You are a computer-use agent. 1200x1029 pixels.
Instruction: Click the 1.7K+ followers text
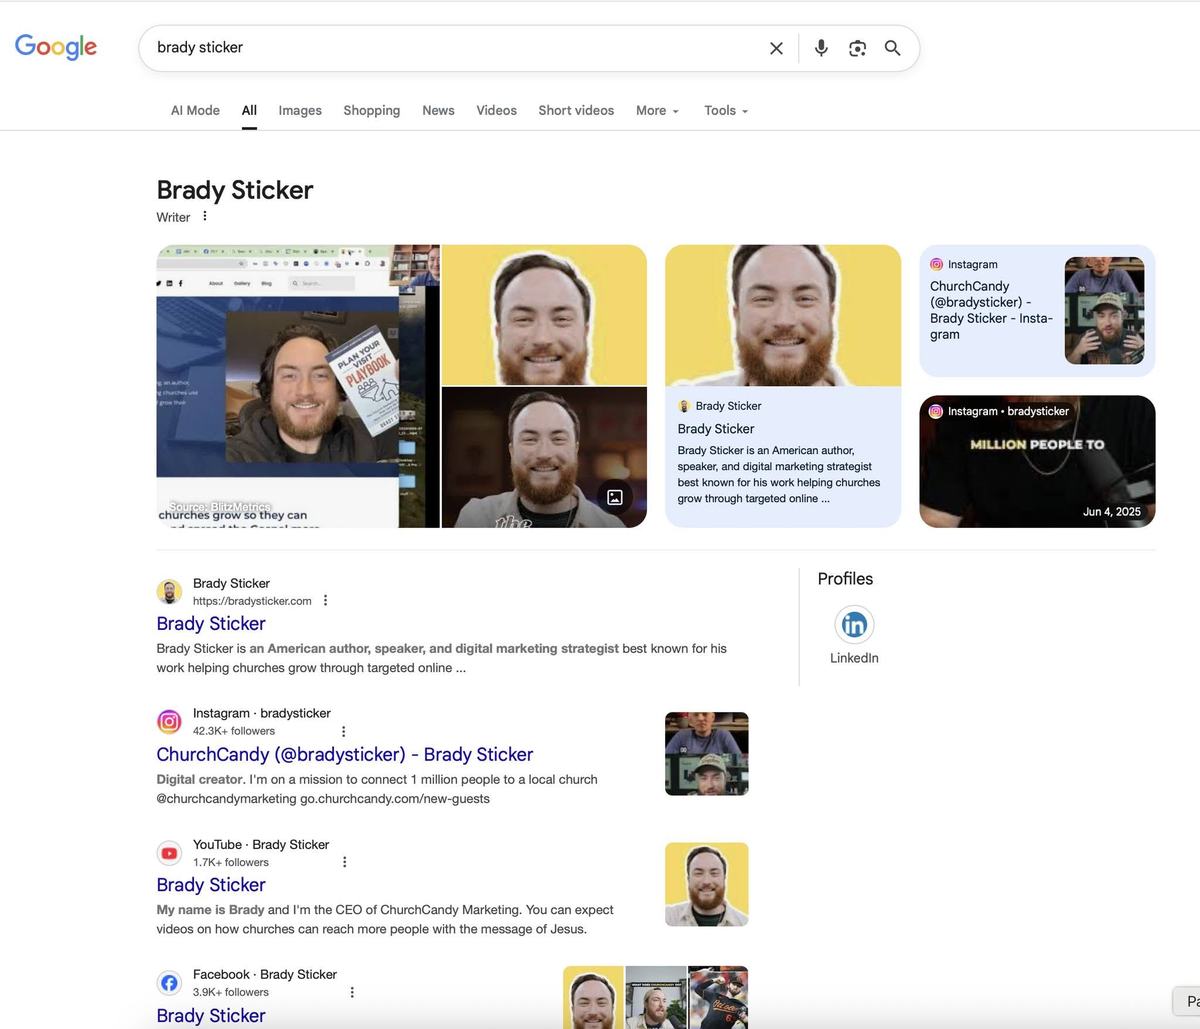(x=231, y=862)
